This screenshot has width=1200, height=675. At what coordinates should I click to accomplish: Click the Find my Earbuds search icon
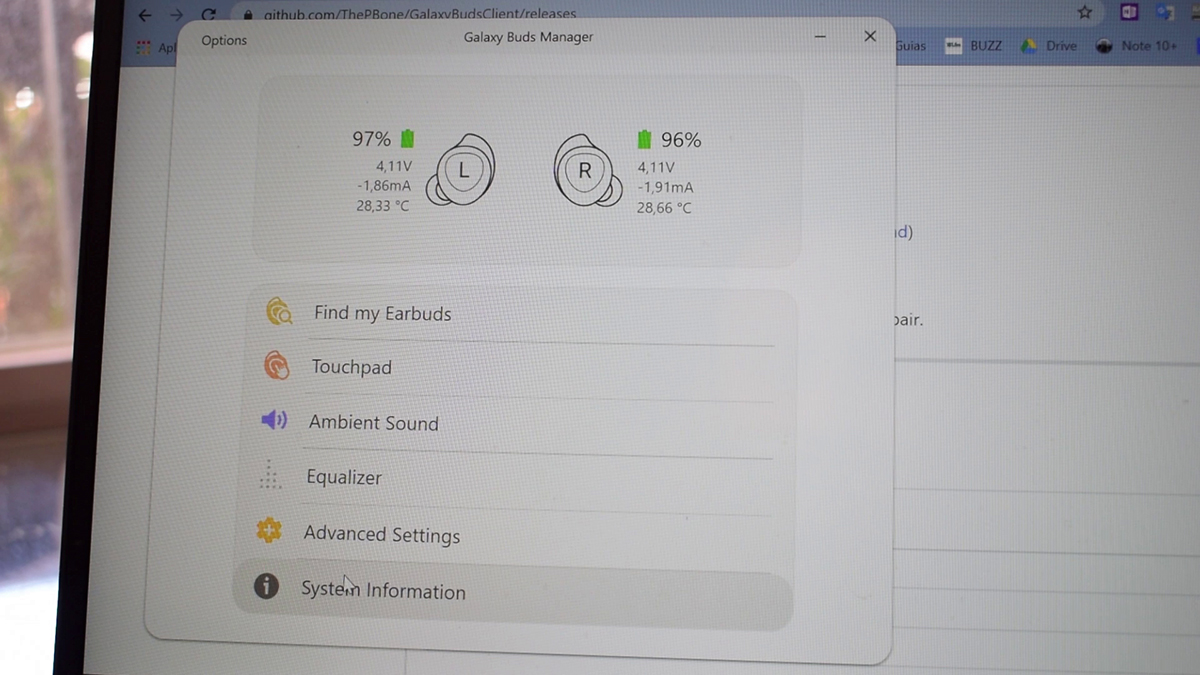pos(279,313)
